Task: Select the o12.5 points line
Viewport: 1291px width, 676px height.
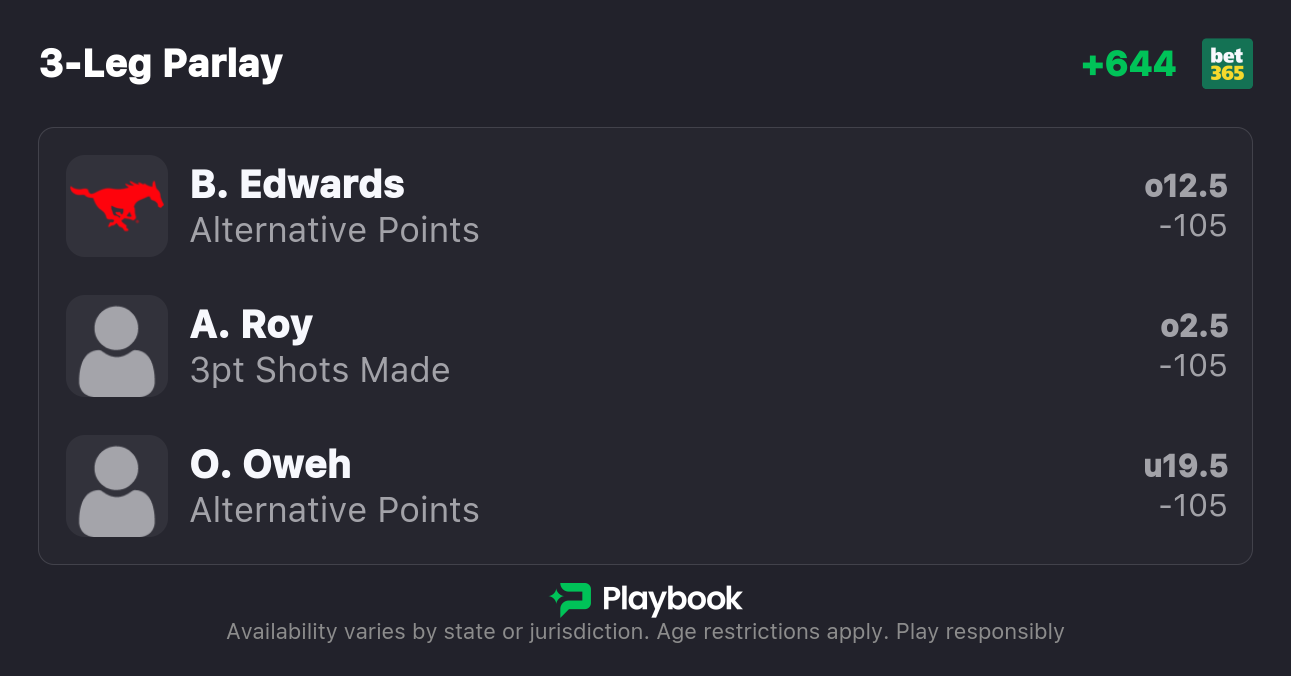Action: 1186,186
